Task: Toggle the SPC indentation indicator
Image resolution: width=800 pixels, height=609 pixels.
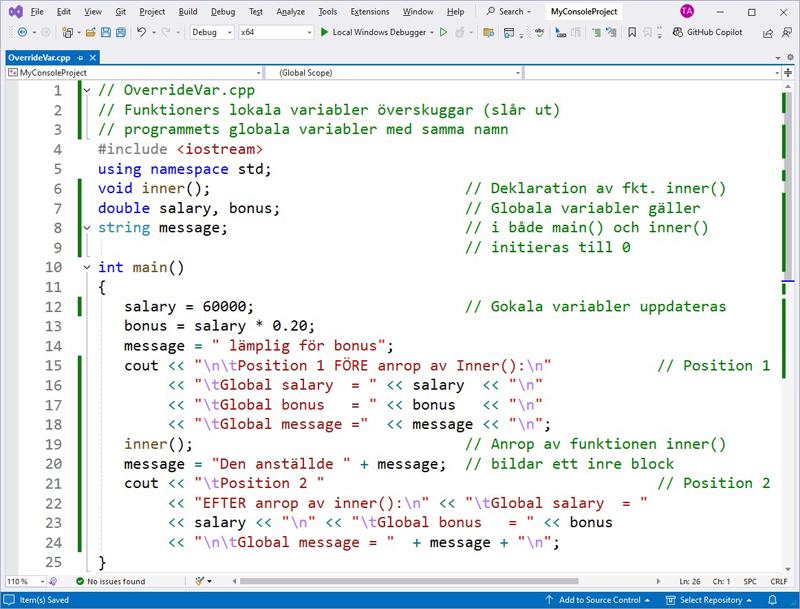Action: pyautogui.click(x=750, y=581)
